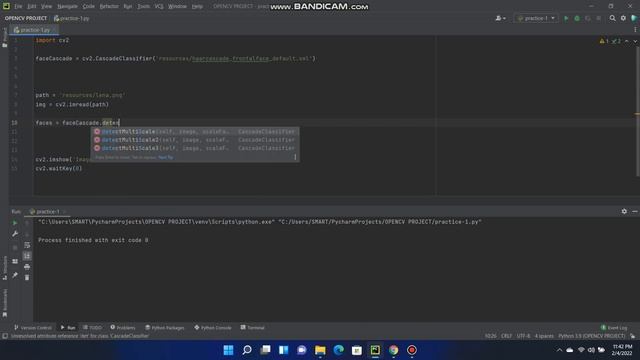Open Structure tool window on left stripe

click(x=5, y=267)
